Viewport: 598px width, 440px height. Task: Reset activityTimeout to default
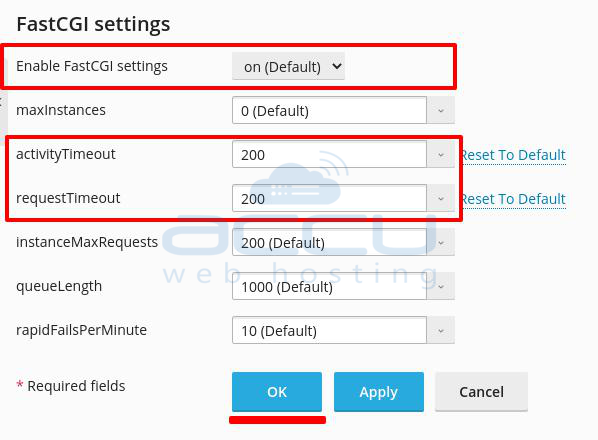(514, 155)
